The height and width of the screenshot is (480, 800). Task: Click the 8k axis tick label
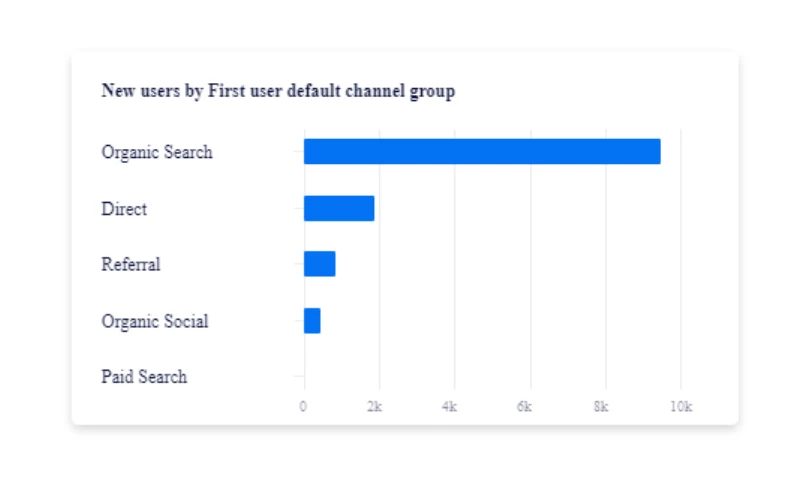point(600,407)
